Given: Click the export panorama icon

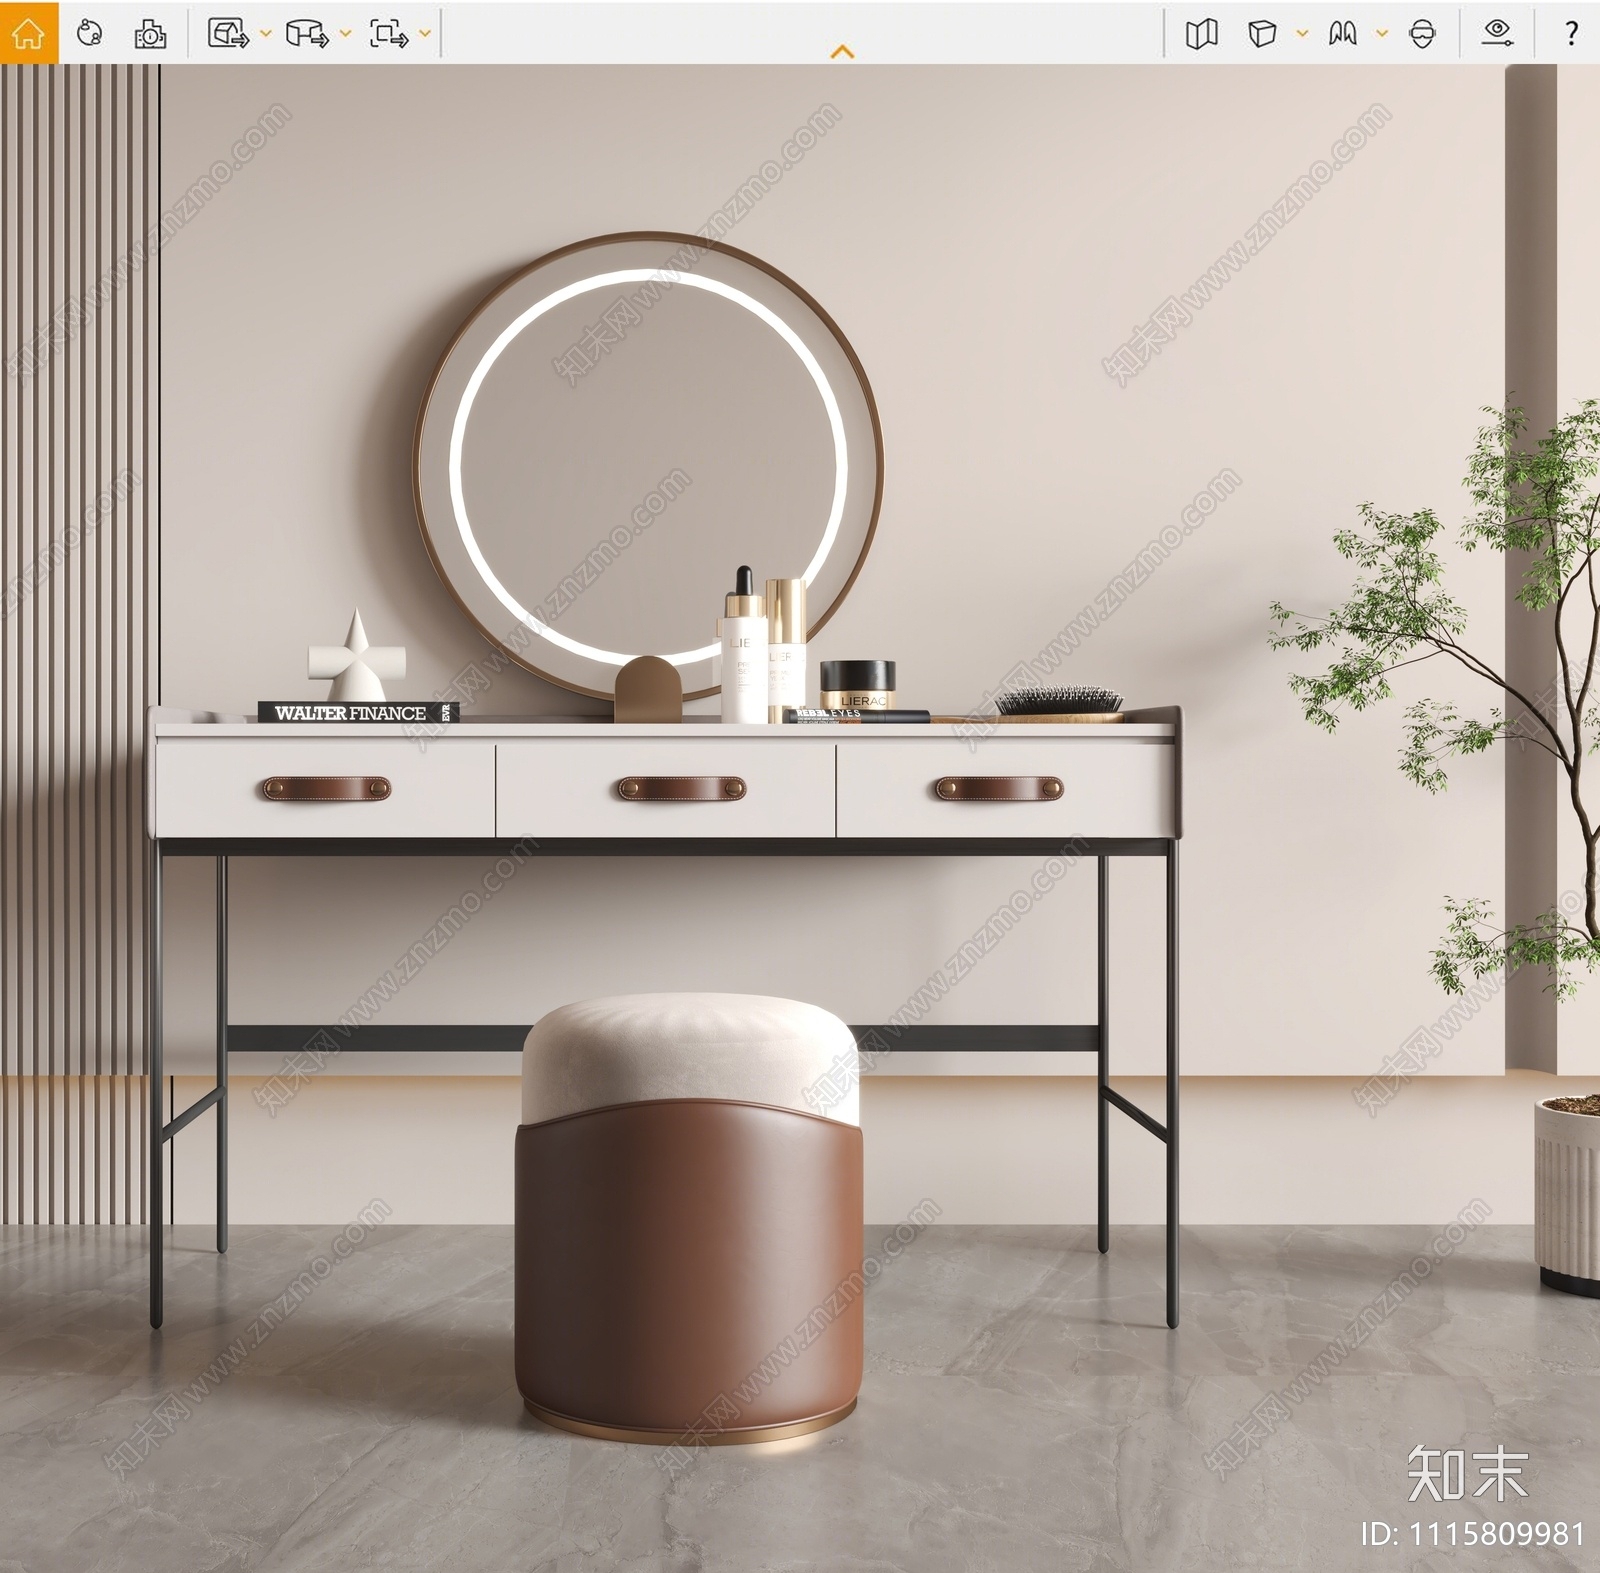Looking at the screenshot, I should [x=307, y=34].
